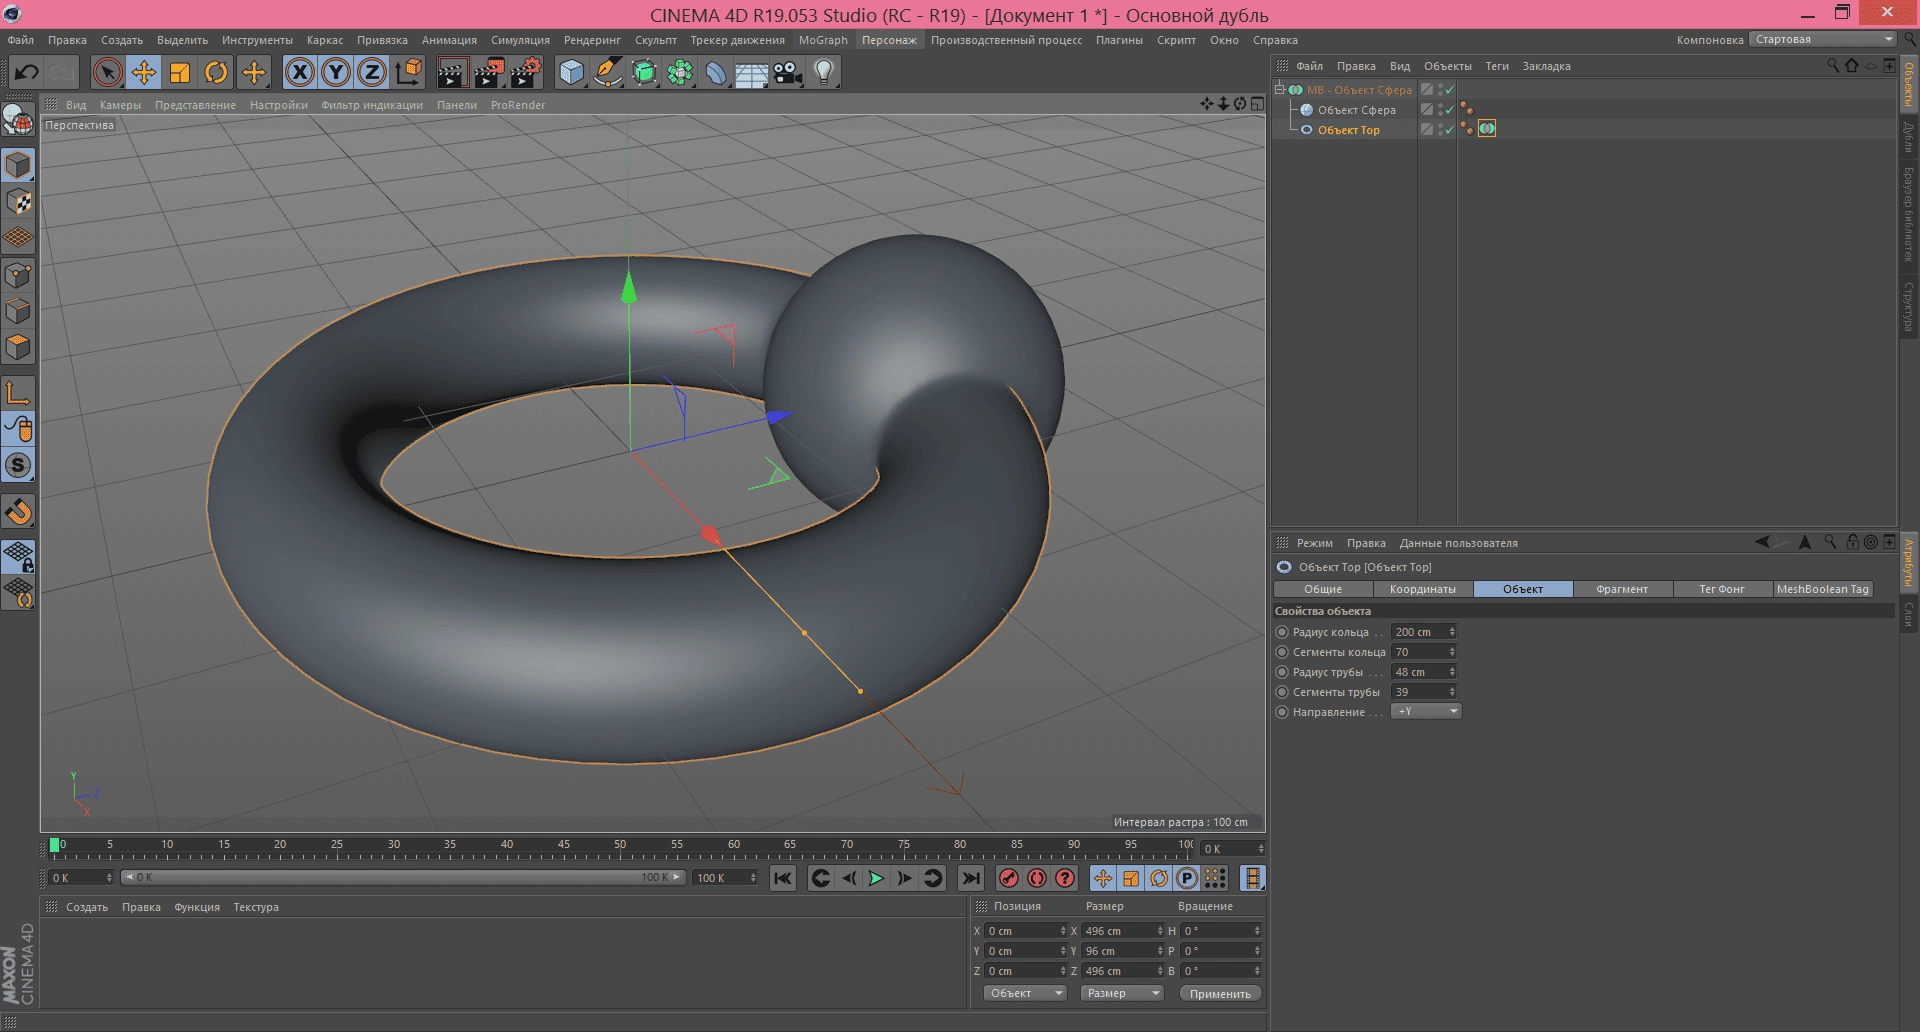Render to Picture Viewer
The width and height of the screenshot is (1920, 1032).
point(489,72)
